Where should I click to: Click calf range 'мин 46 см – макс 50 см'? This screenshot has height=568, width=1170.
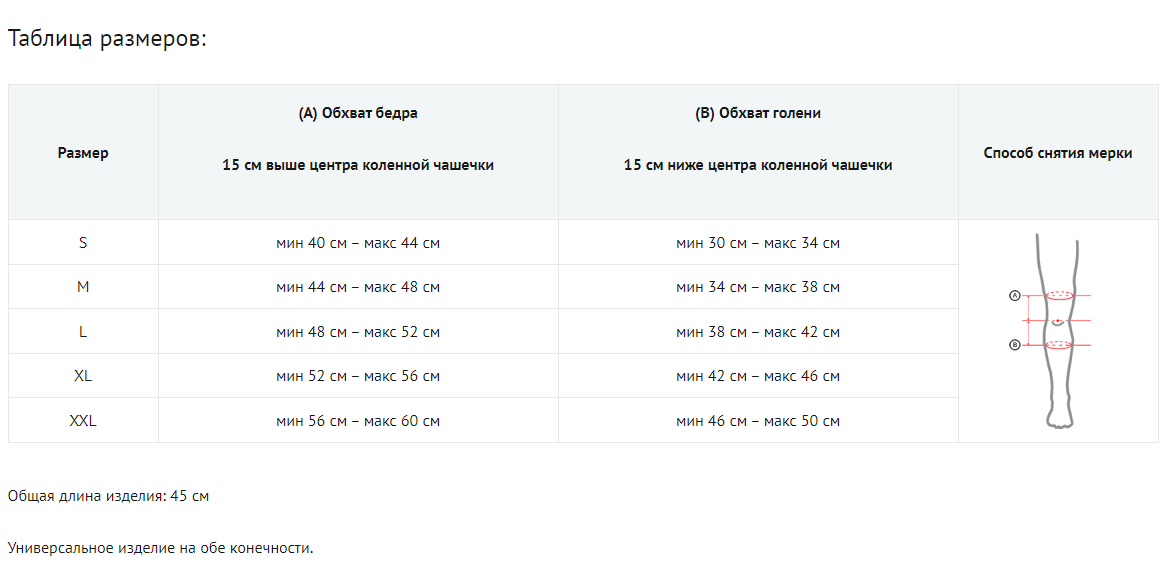[x=758, y=421]
